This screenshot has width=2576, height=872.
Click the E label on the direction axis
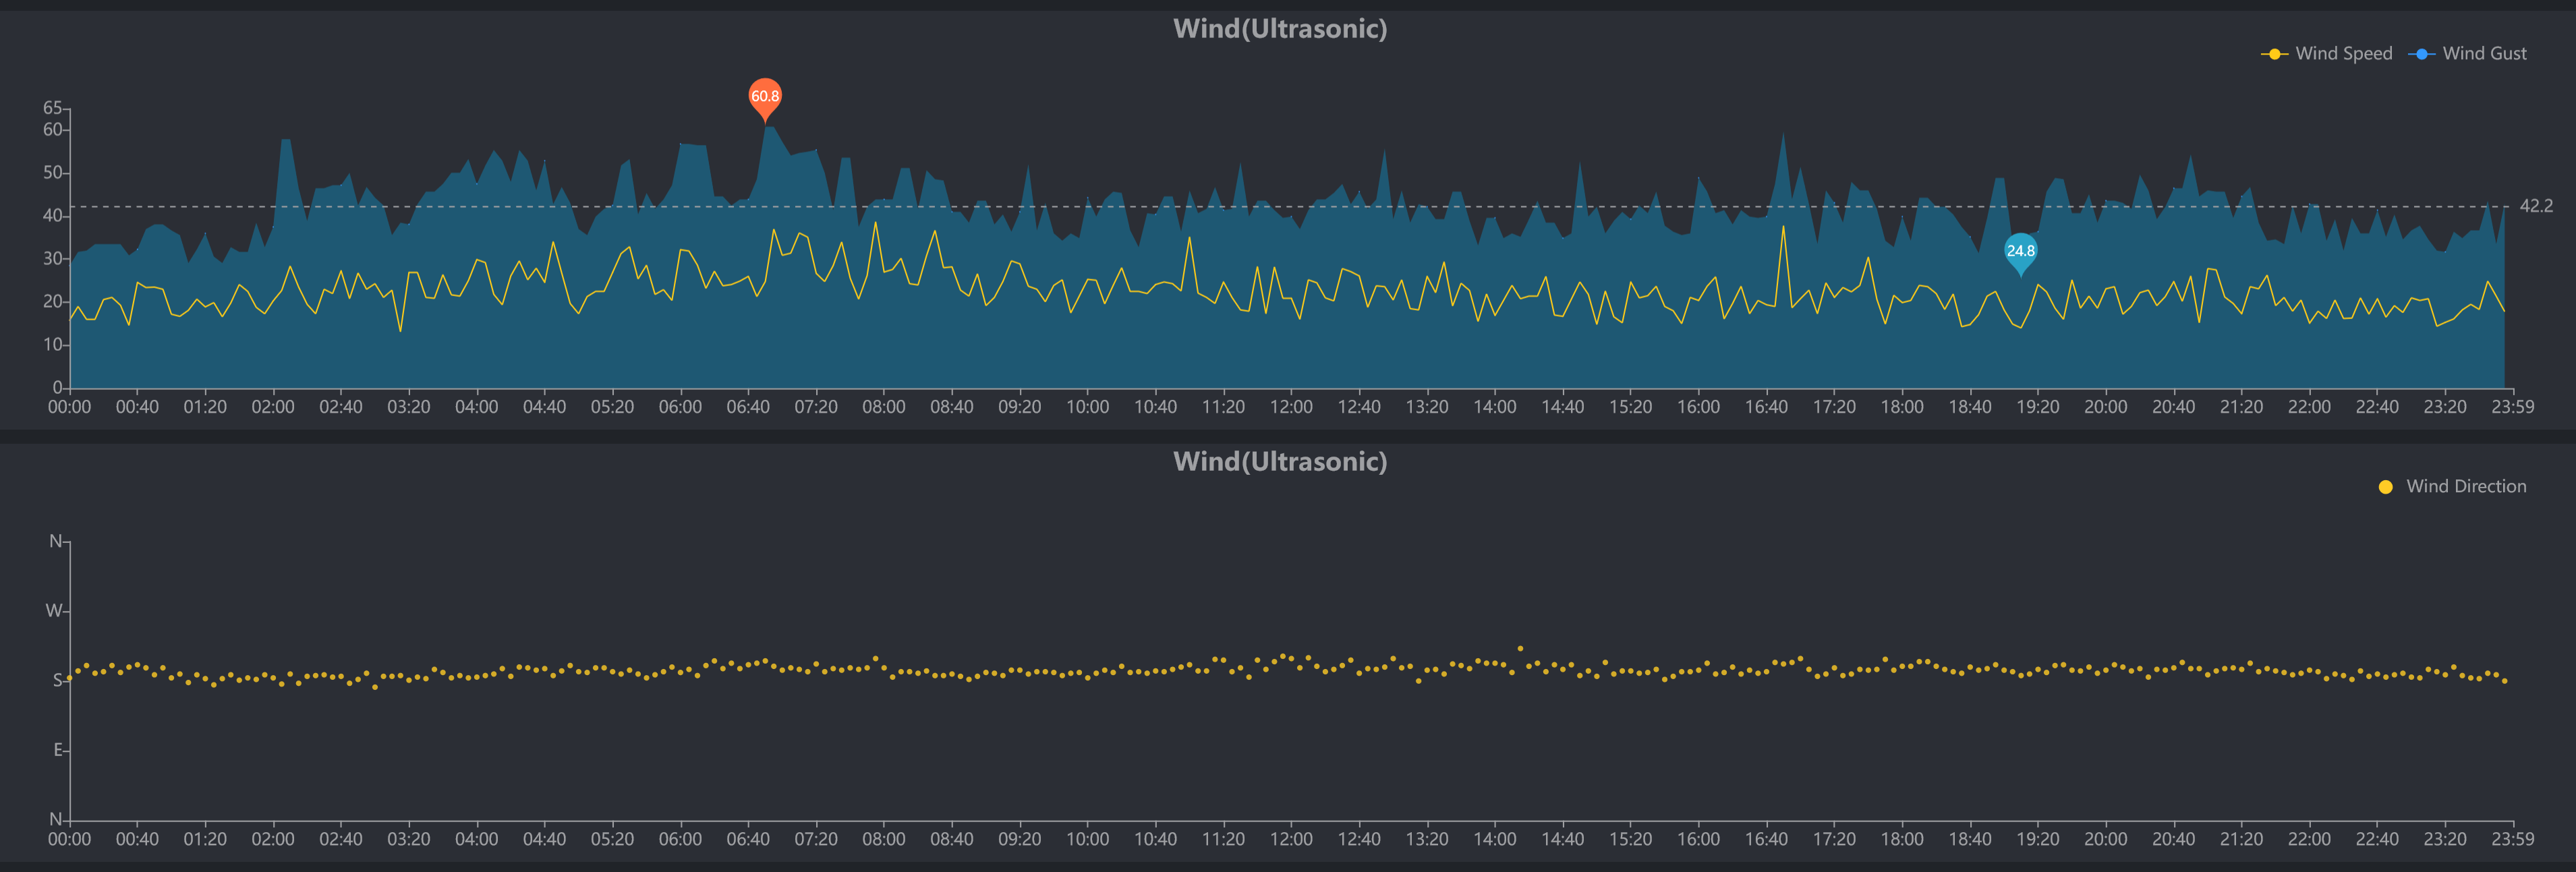tap(58, 750)
